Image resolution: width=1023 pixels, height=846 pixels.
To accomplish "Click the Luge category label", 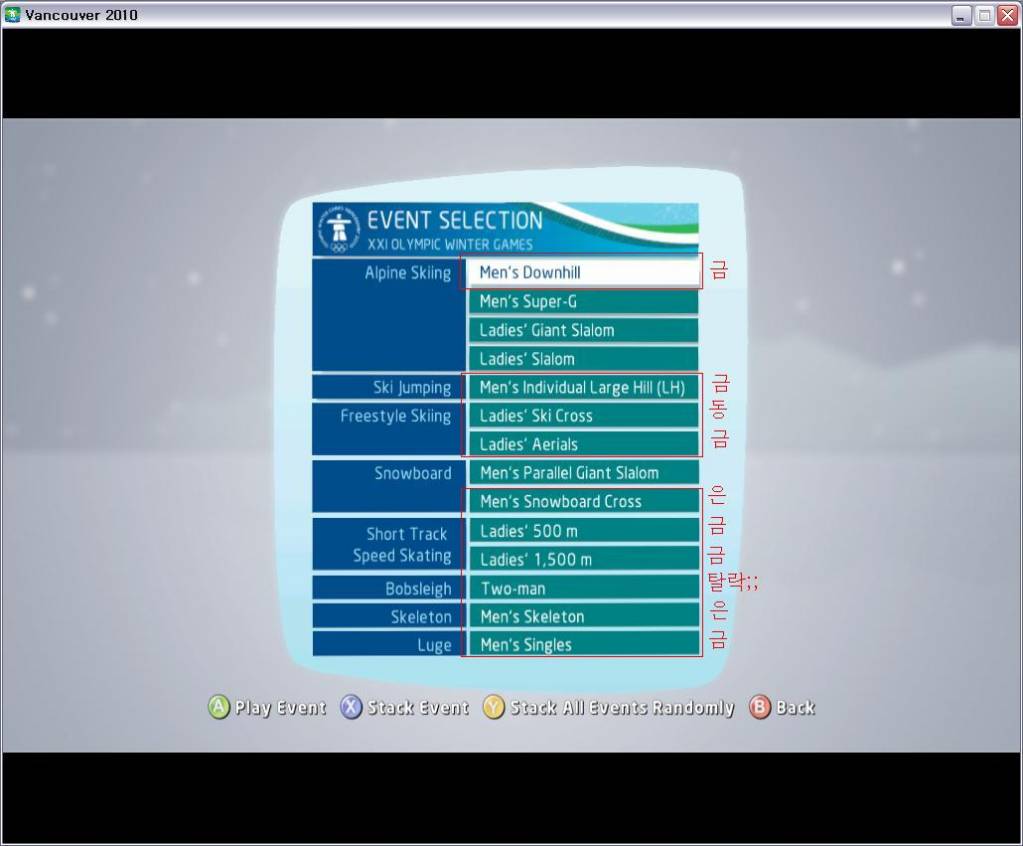I will click(435, 645).
